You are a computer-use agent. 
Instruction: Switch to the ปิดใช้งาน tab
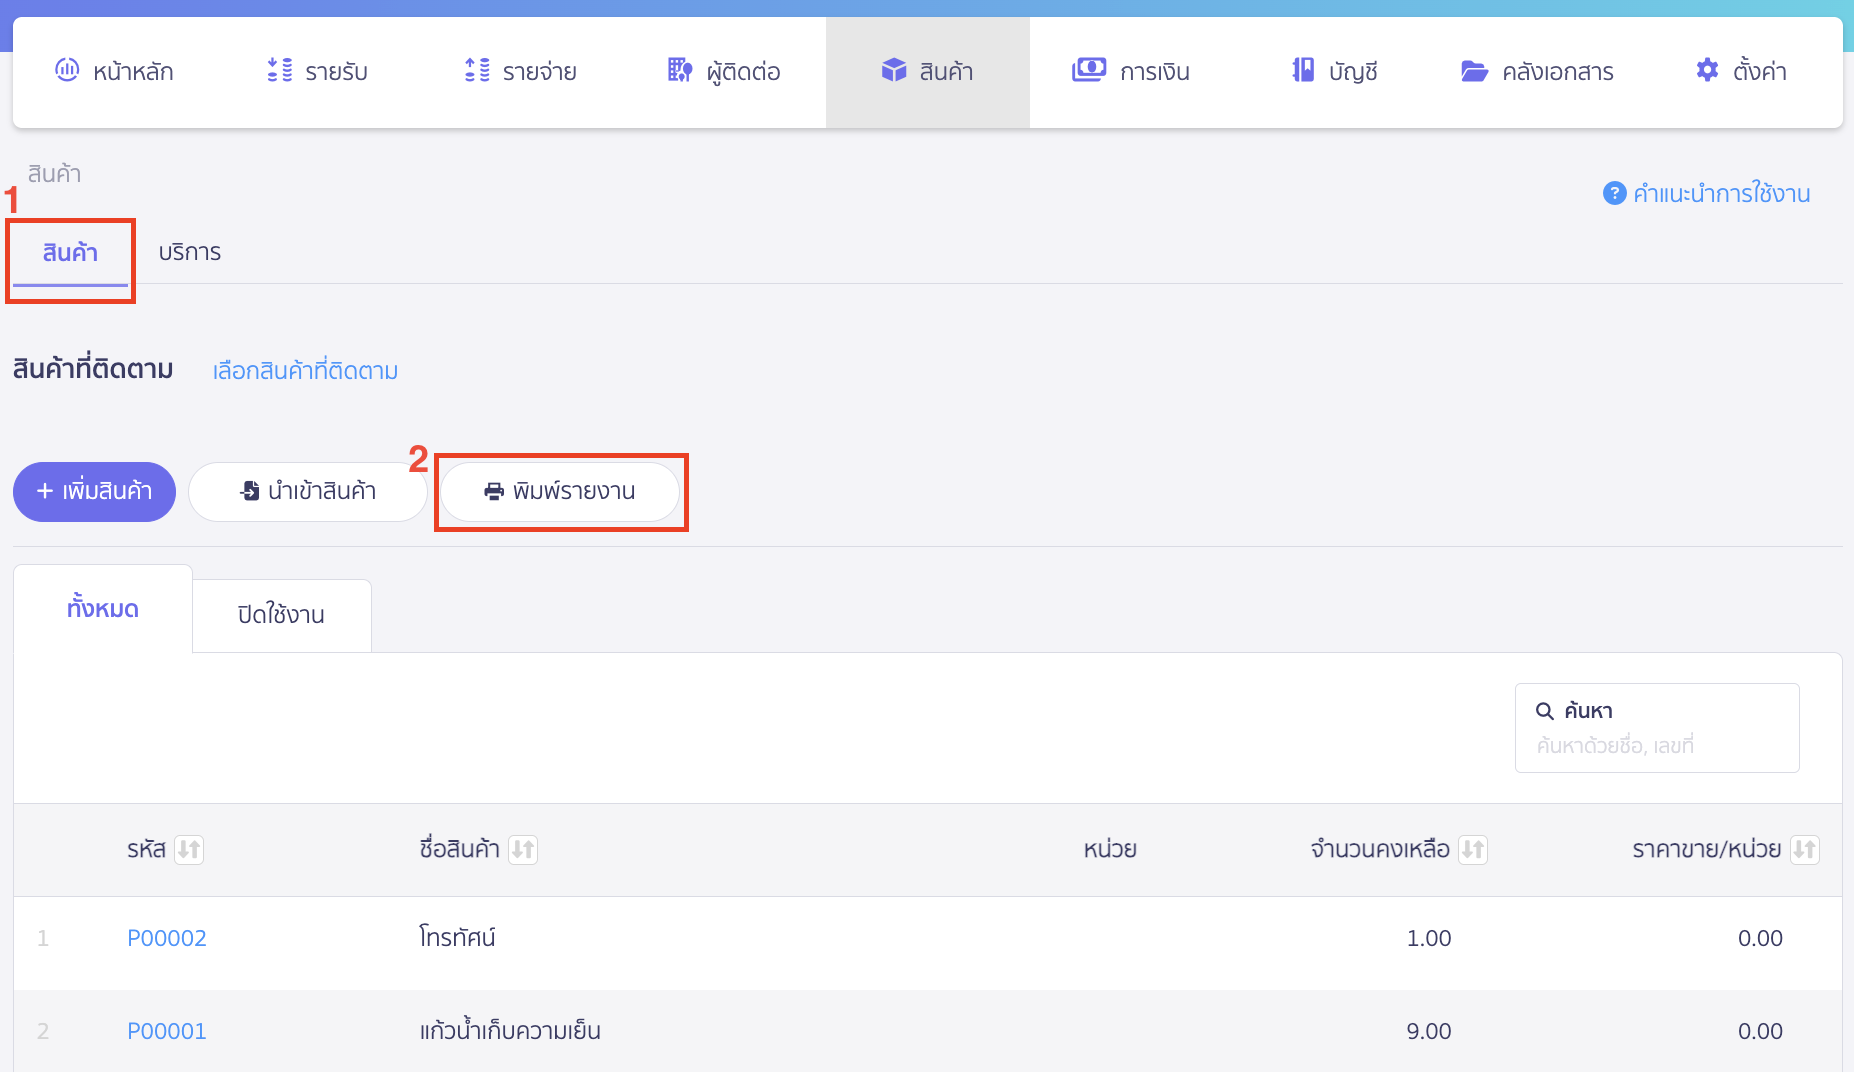point(281,615)
